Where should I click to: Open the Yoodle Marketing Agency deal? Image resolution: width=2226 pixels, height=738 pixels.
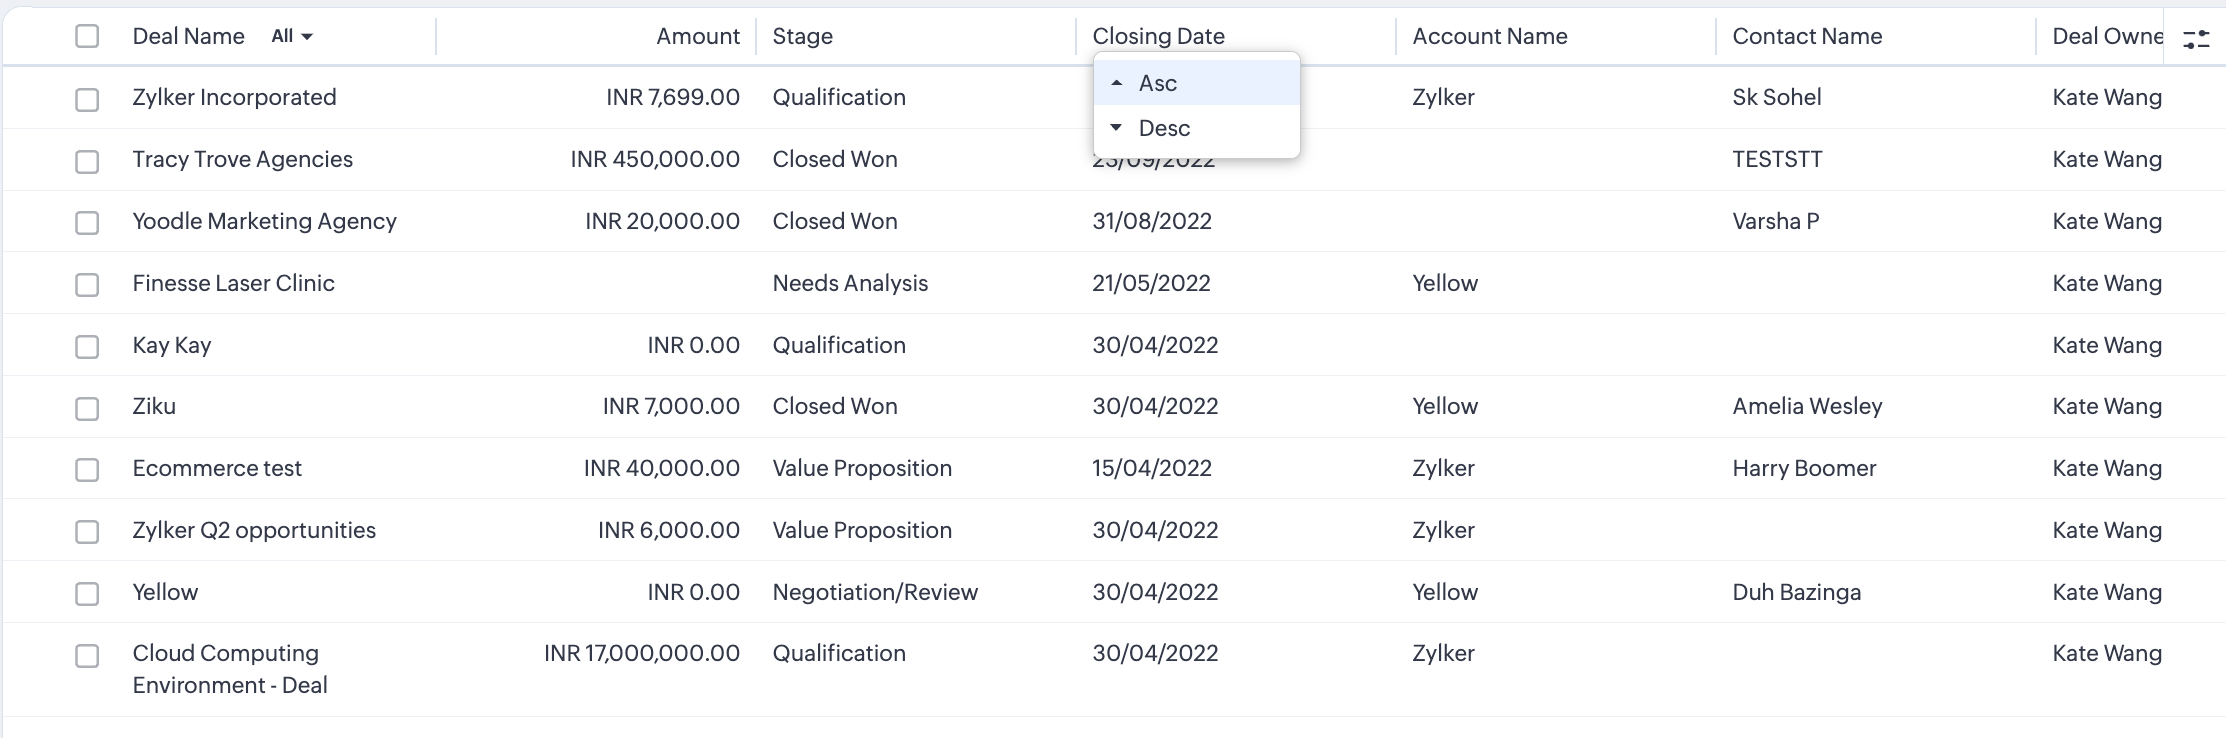264,221
